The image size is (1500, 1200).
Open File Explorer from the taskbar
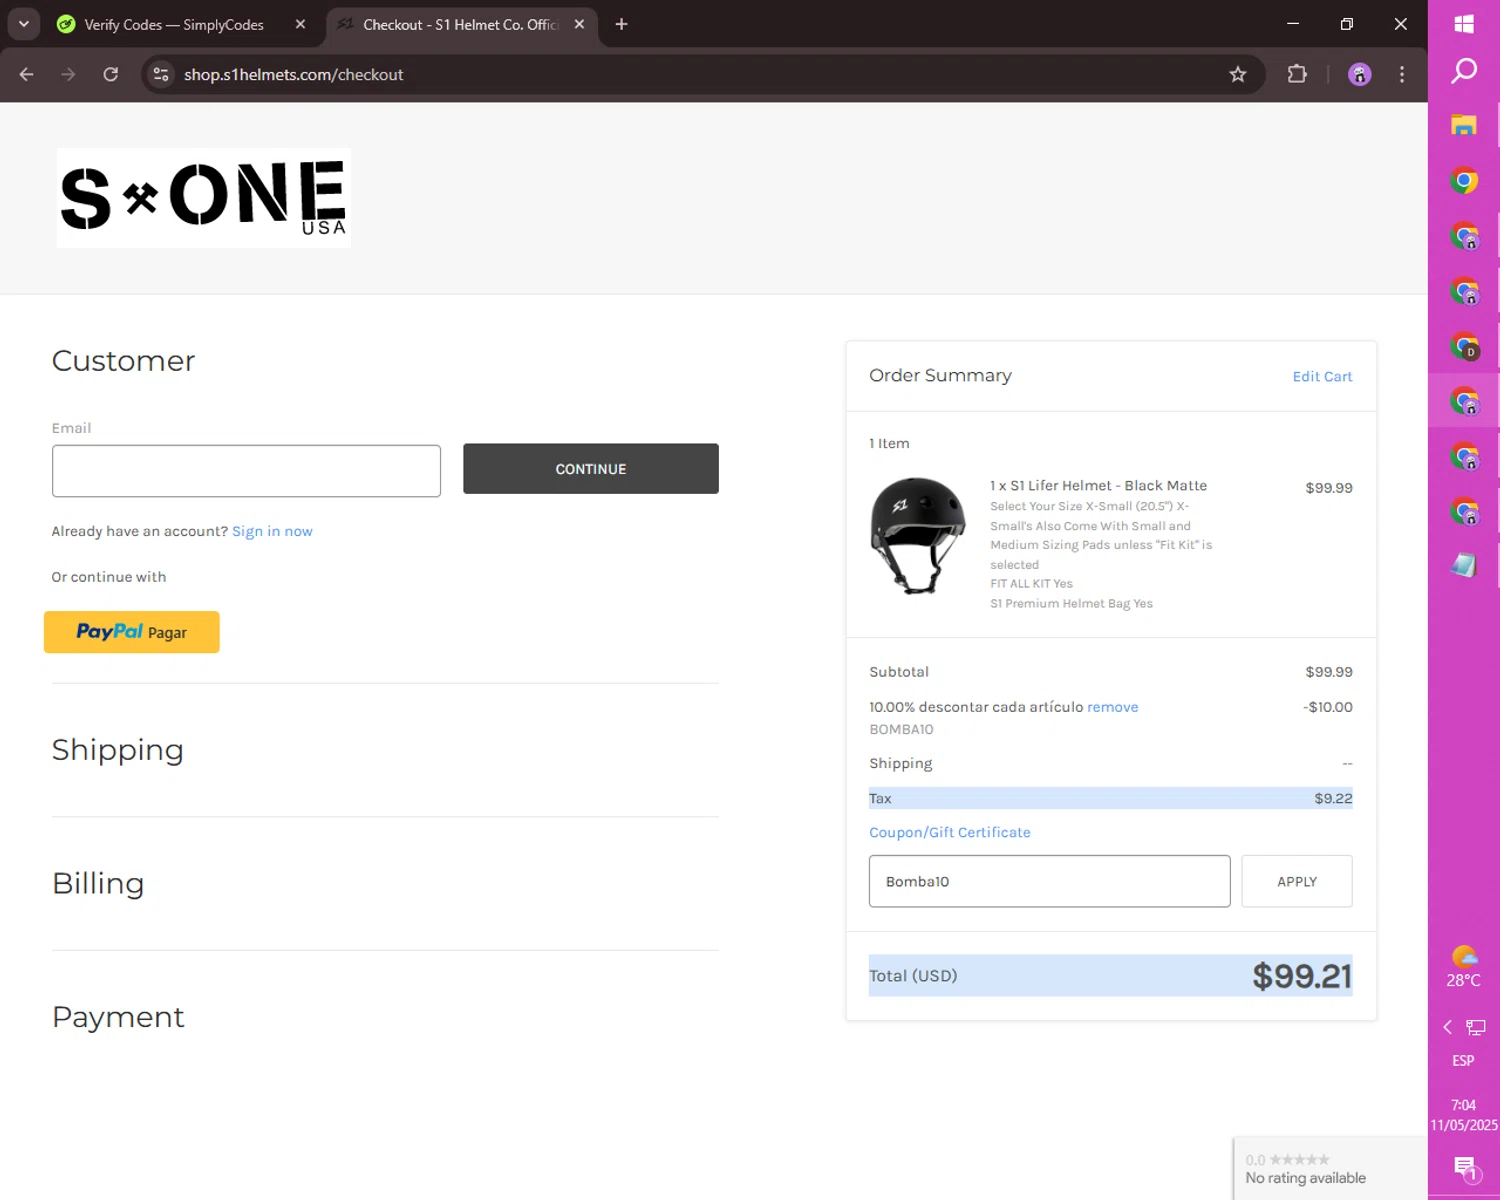coord(1464,125)
